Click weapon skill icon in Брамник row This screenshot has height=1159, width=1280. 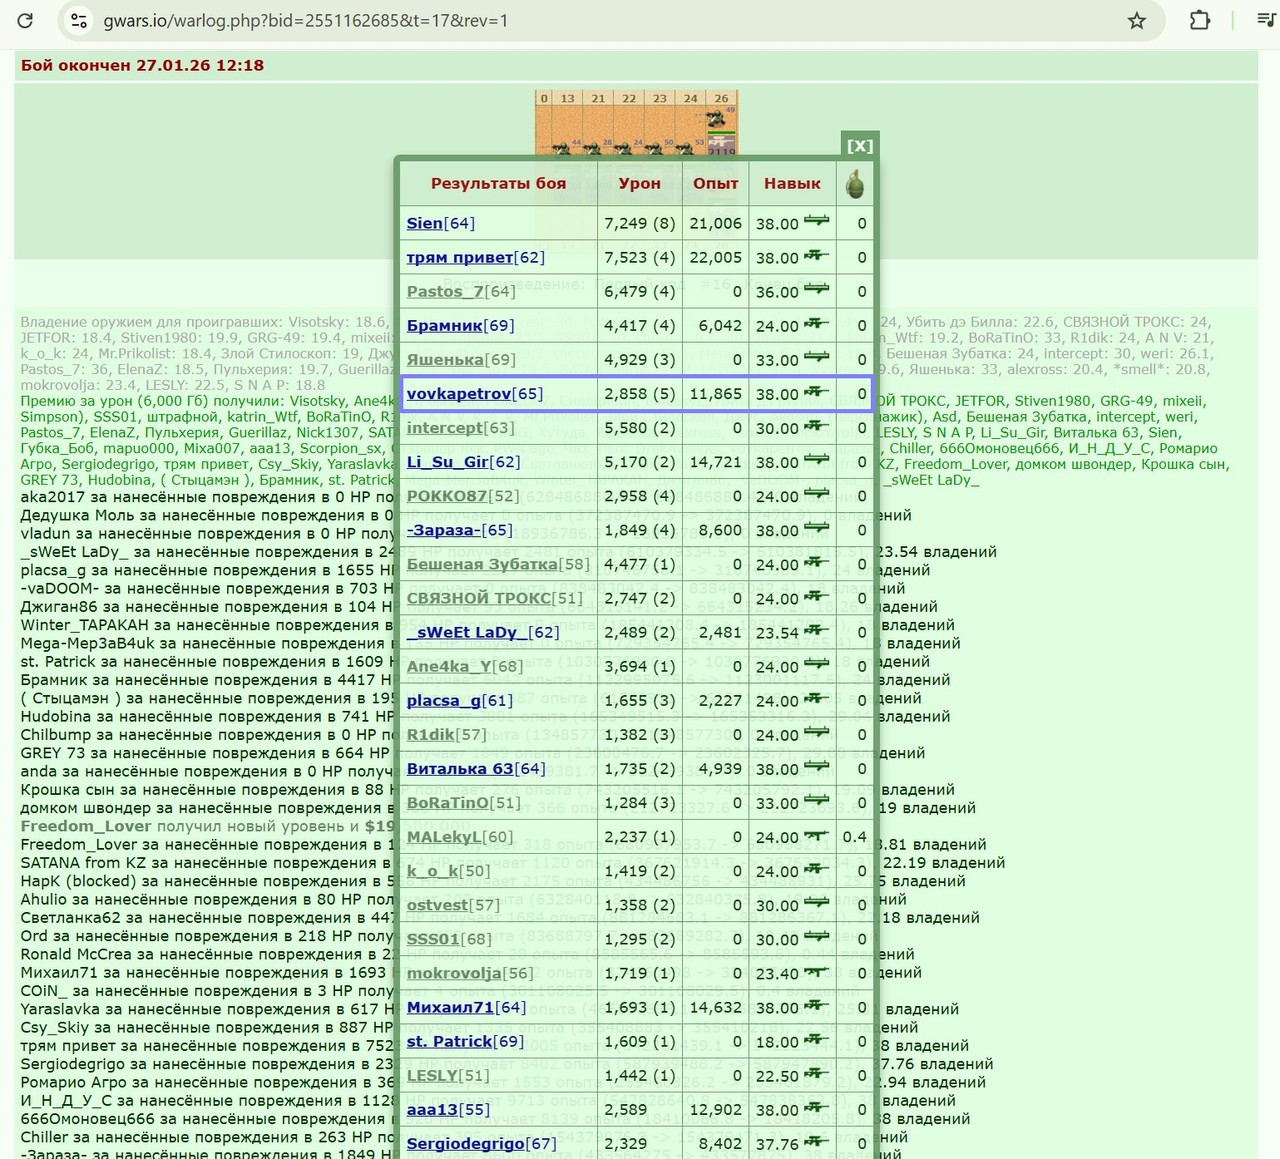817,323
